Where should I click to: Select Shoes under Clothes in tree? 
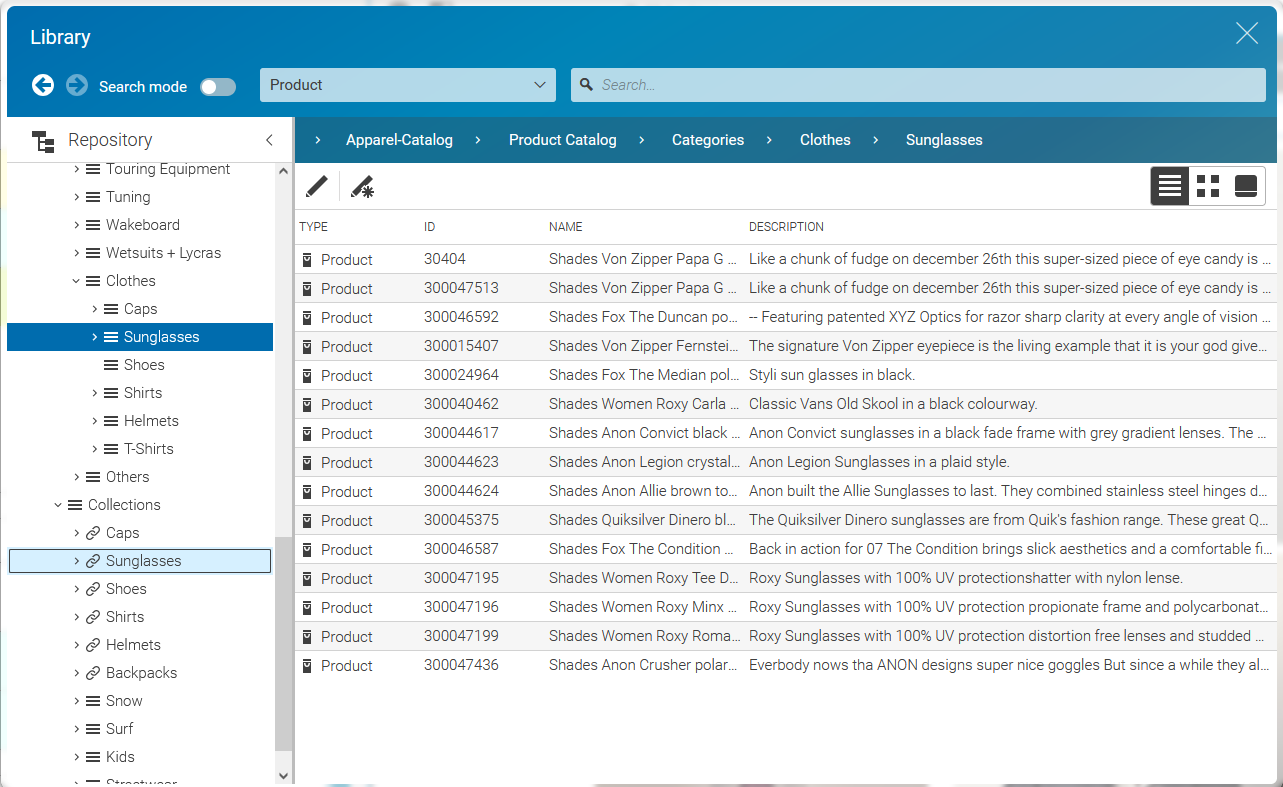(x=143, y=365)
